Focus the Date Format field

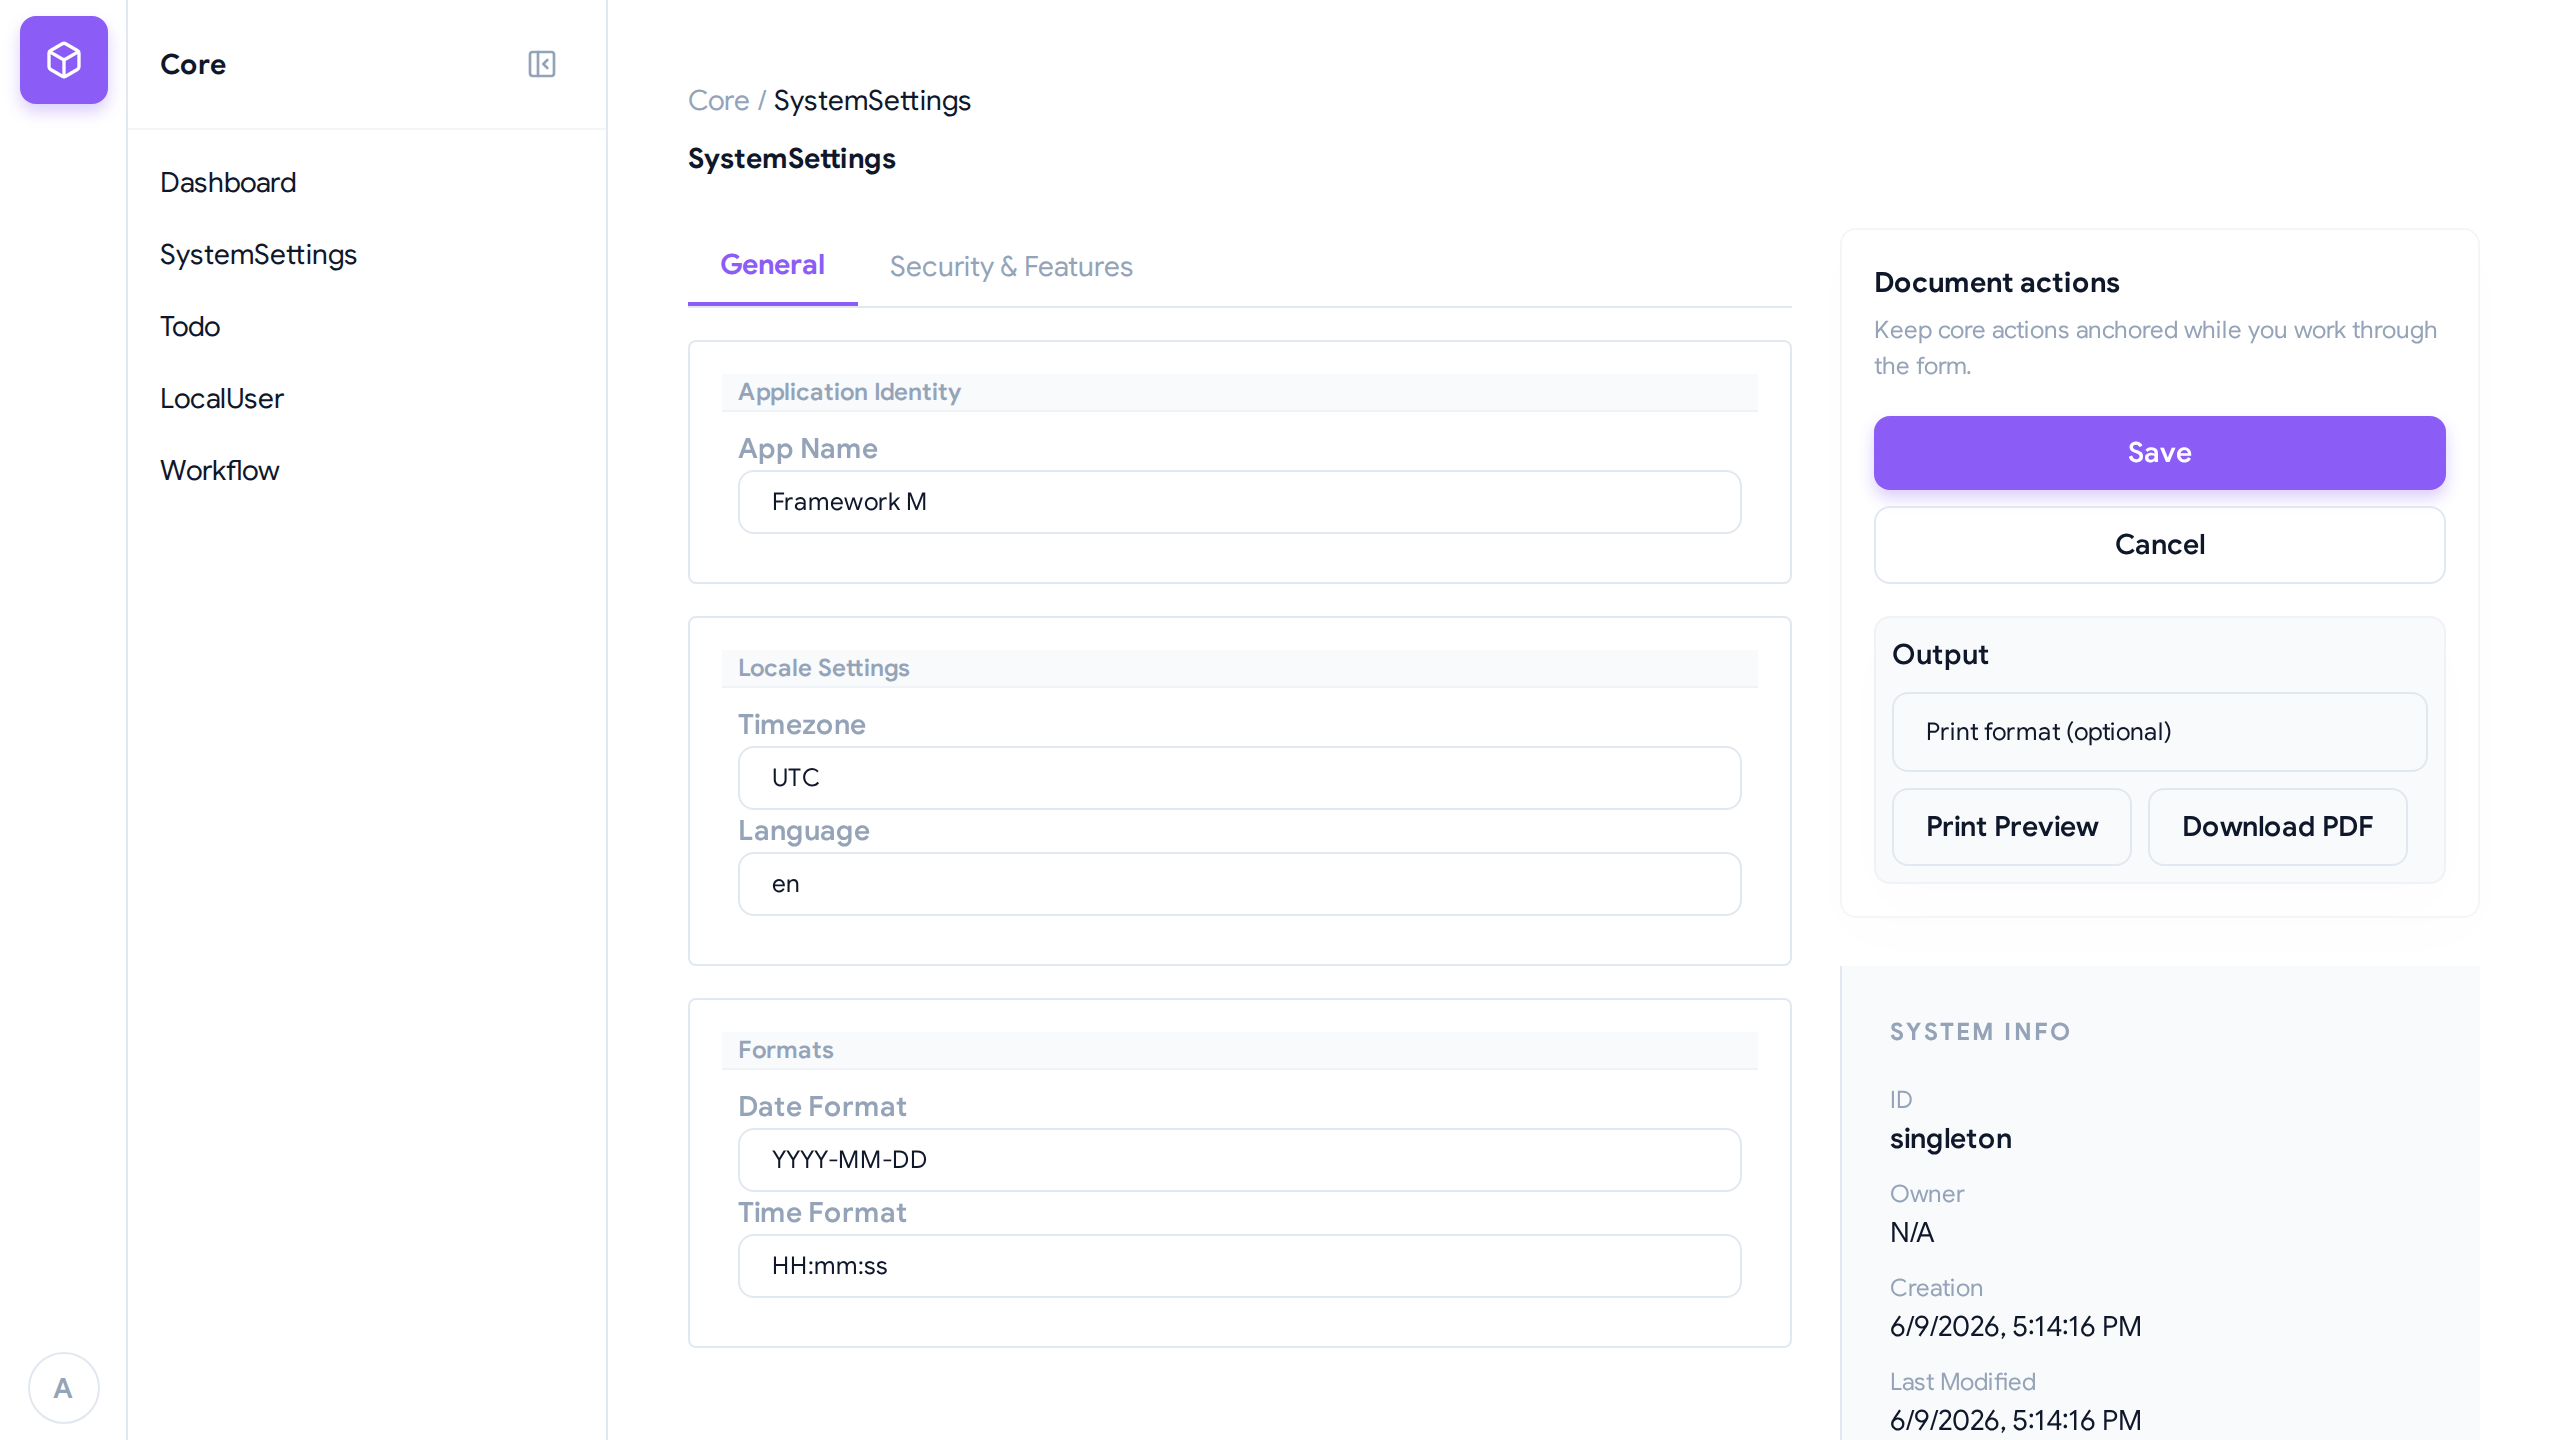pyautogui.click(x=1240, y=1160)
